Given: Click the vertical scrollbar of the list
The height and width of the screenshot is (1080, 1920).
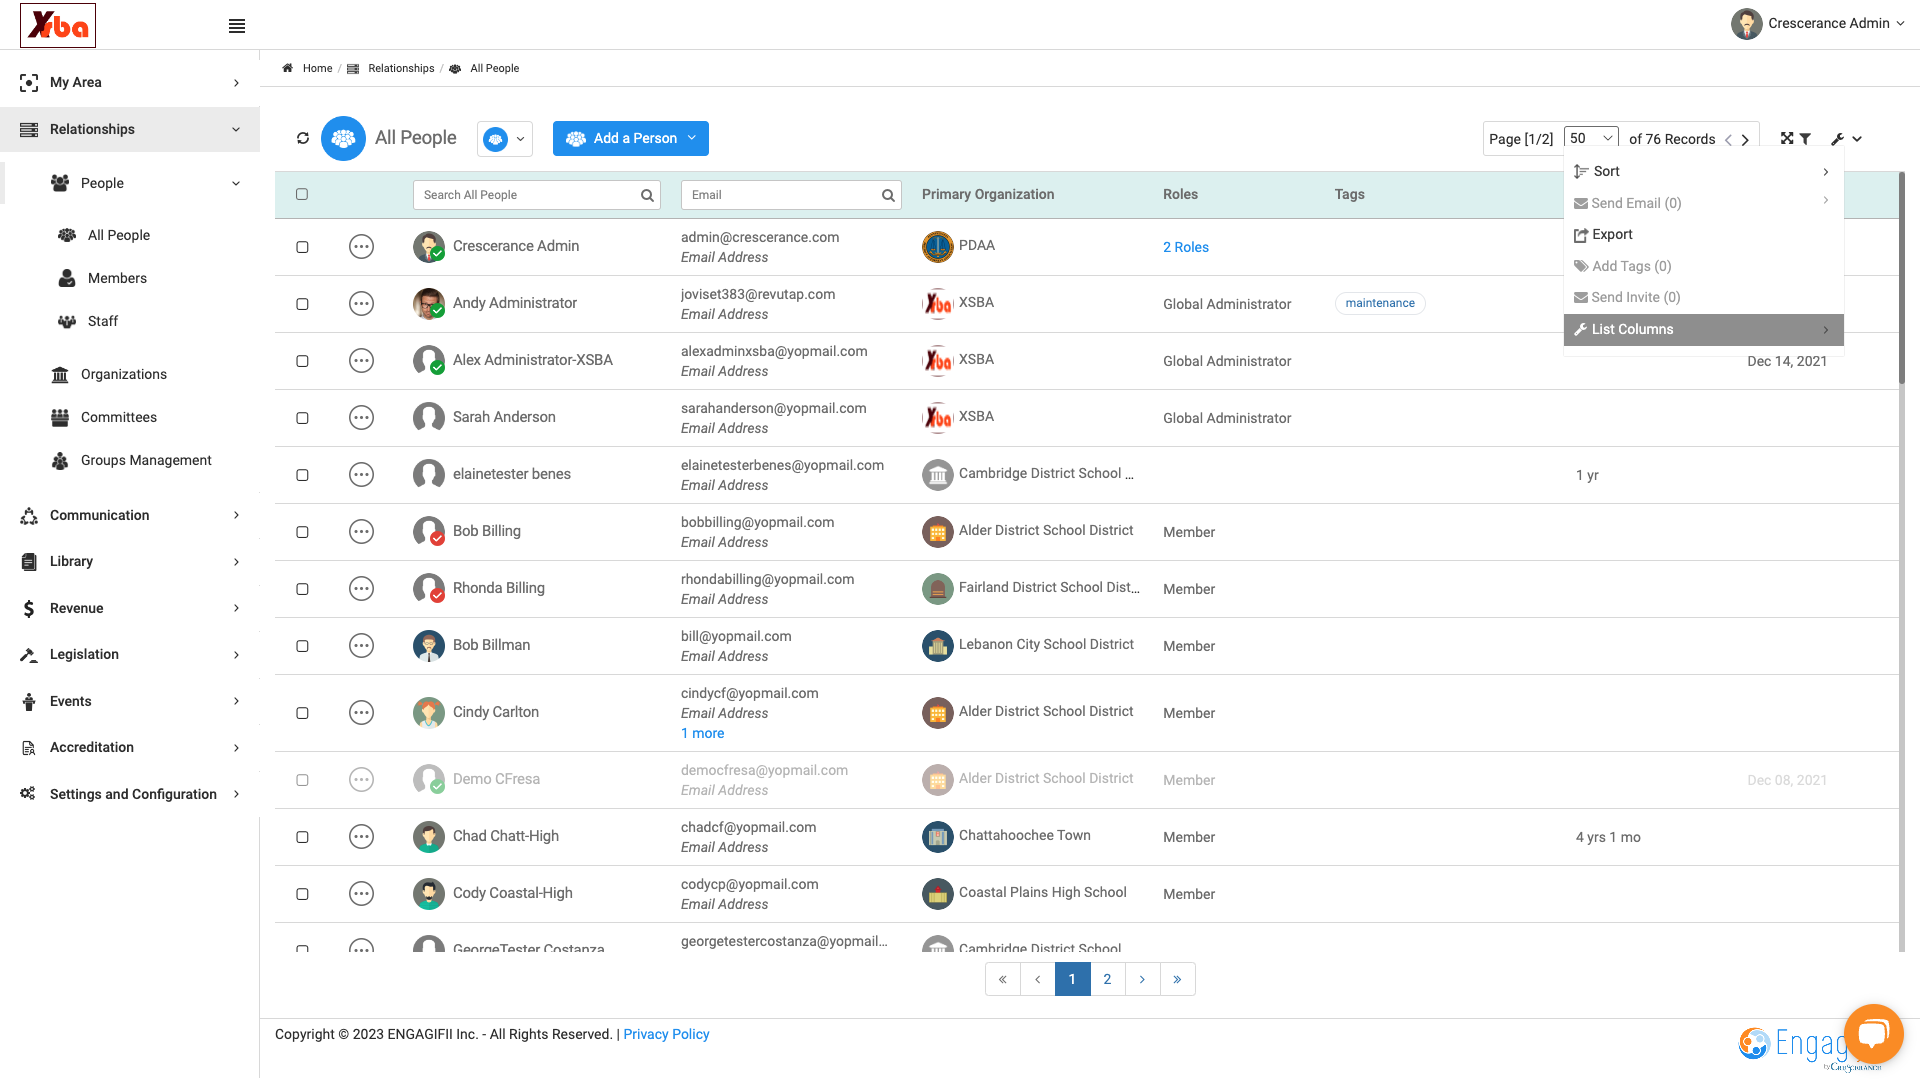Looking at the screenshot, I should tap(1902, 278).
